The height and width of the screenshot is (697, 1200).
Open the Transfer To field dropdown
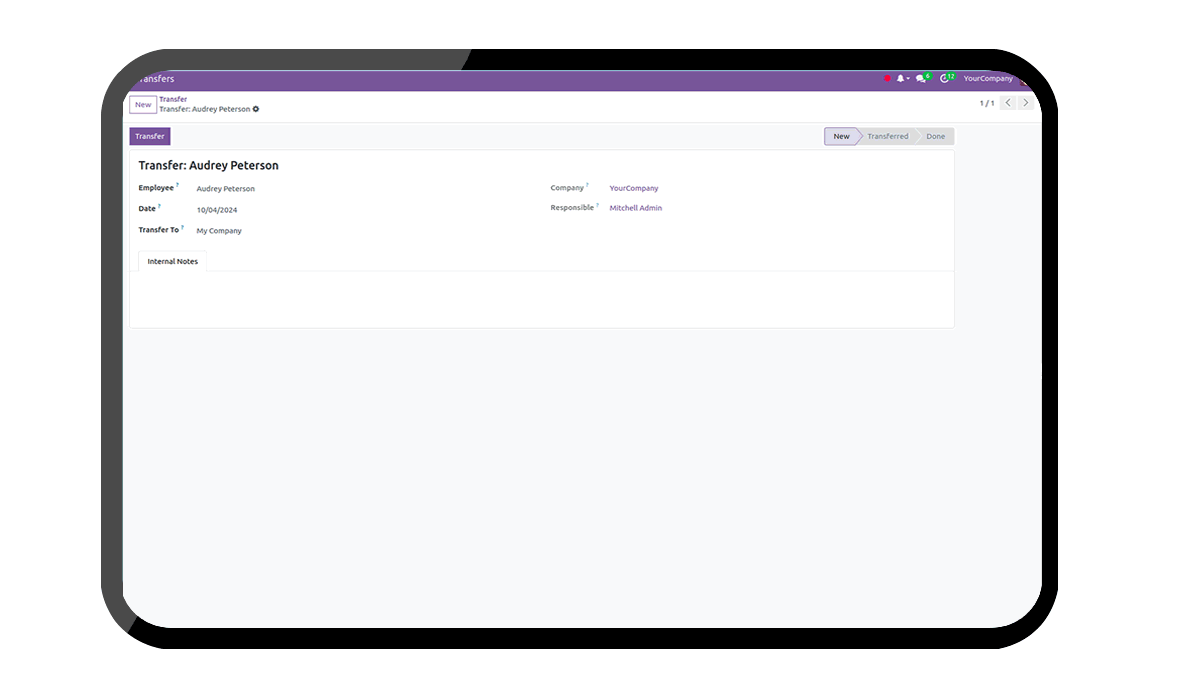pos(219,231)
